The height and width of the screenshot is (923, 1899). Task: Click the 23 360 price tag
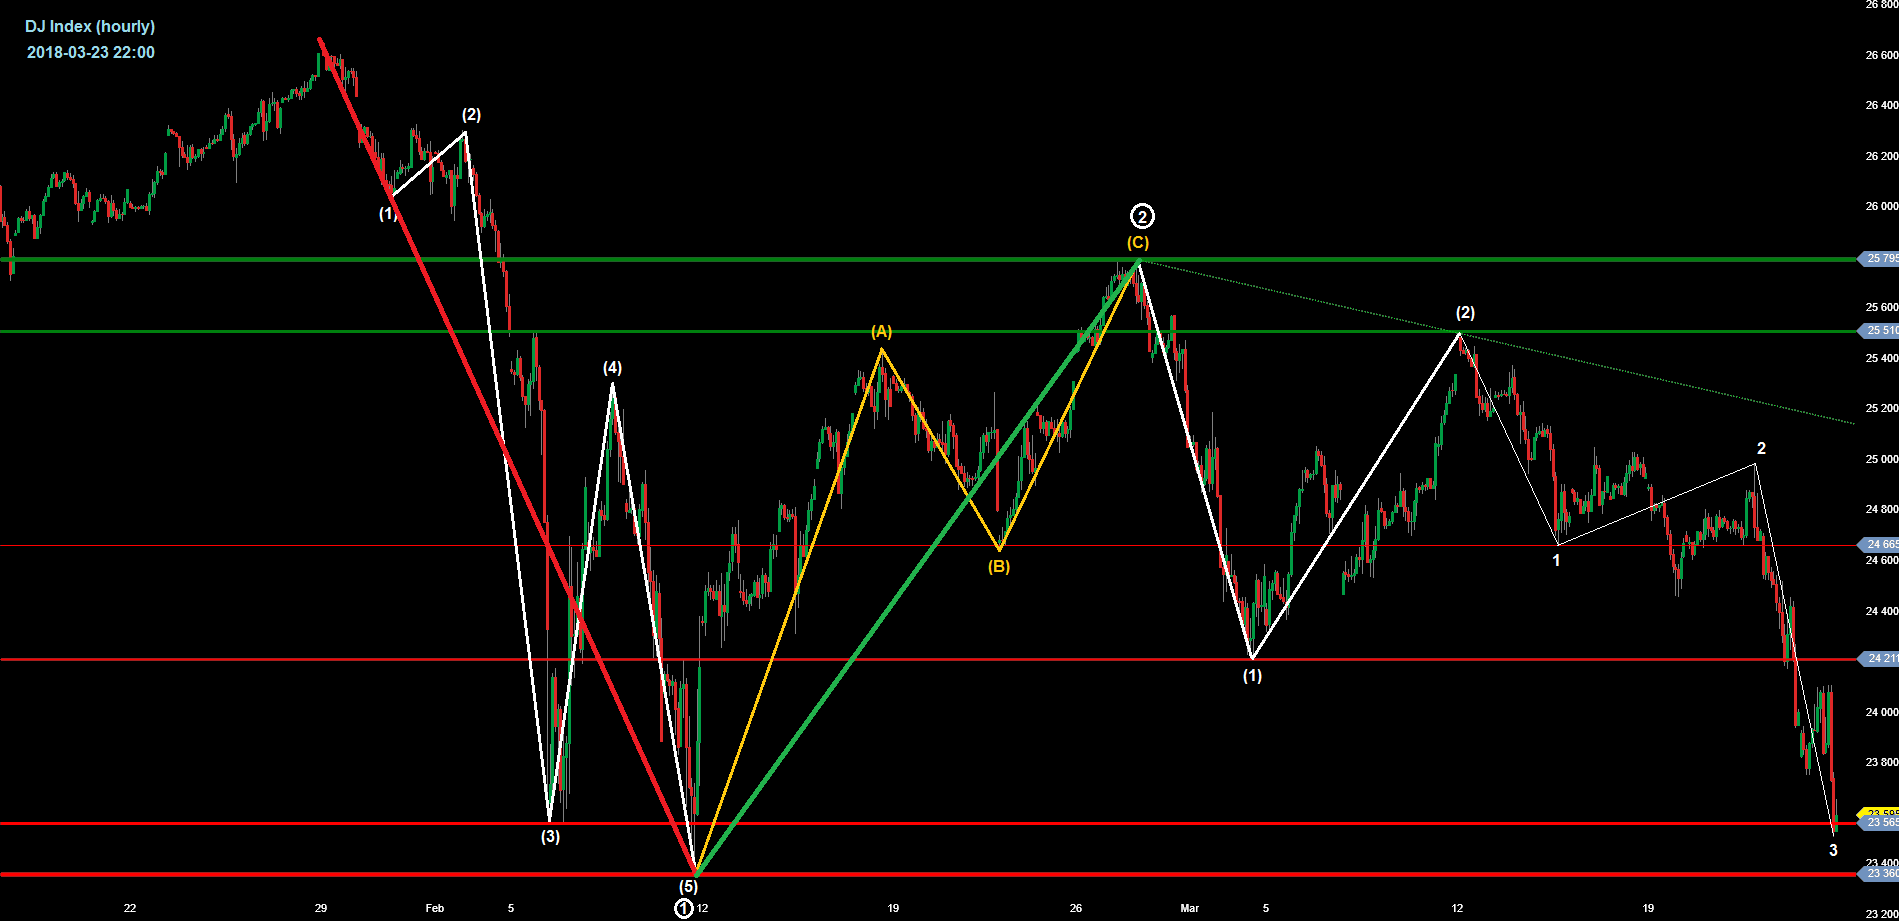1880,874
